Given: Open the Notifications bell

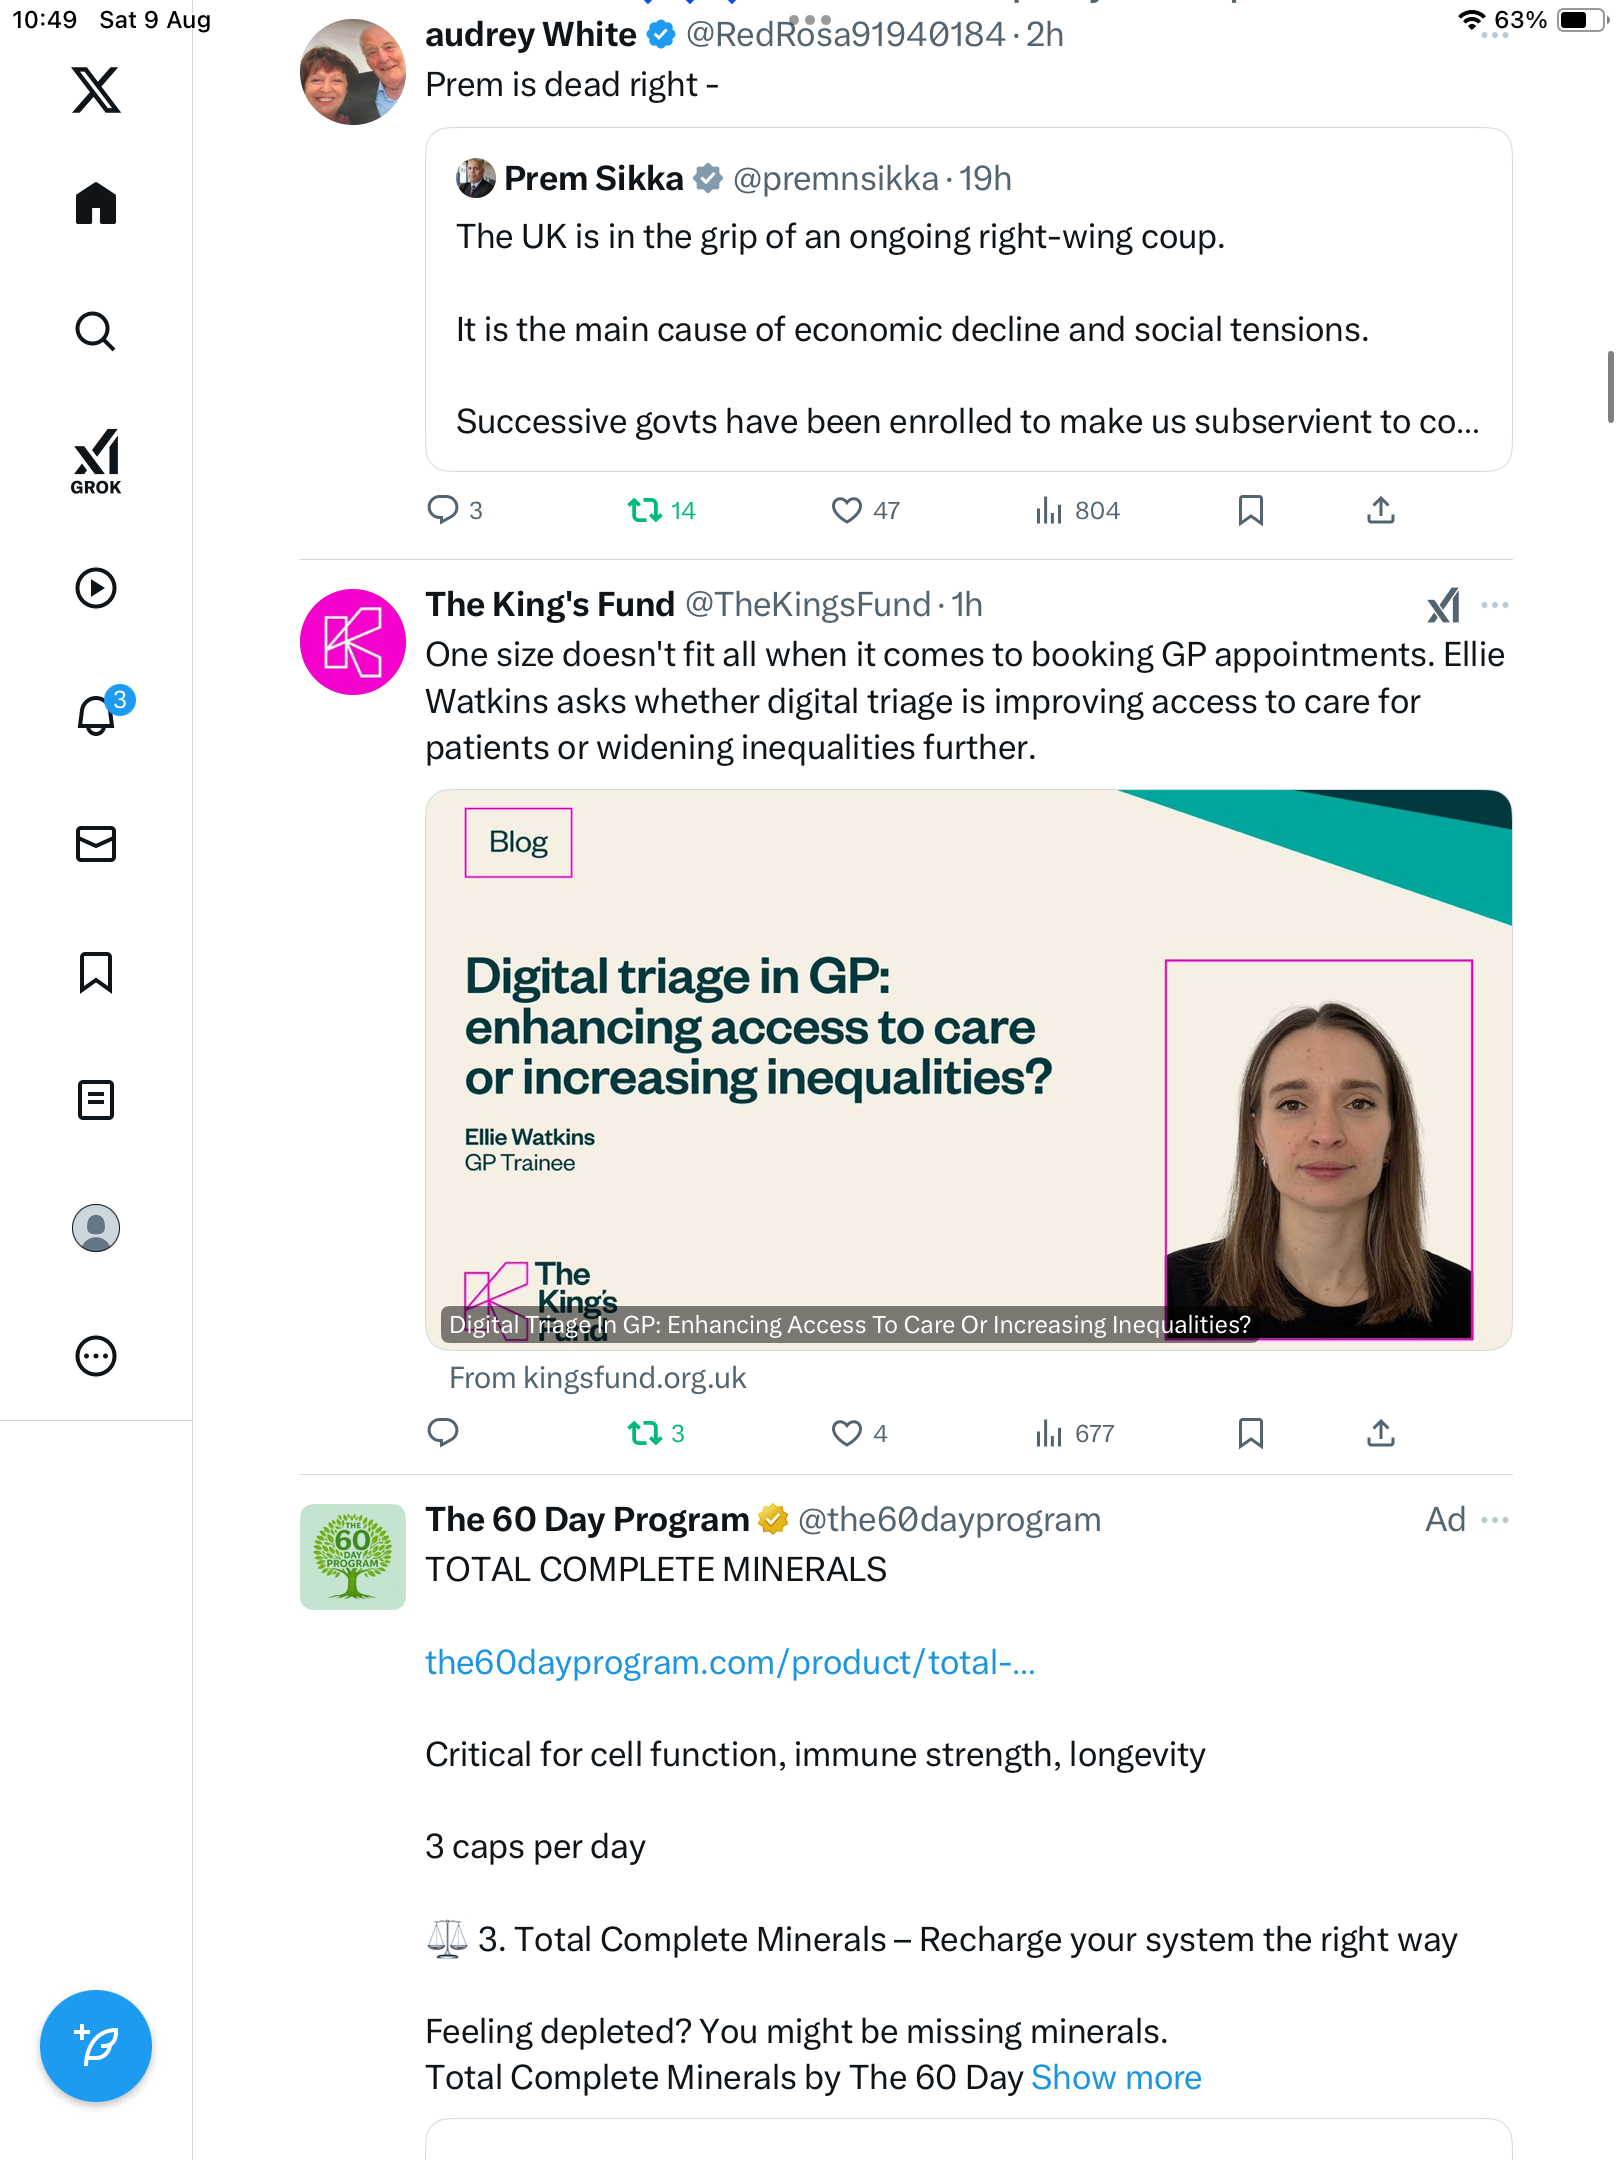Looking at the screenshot, I should pyautogui.click(x=96, y=715).
